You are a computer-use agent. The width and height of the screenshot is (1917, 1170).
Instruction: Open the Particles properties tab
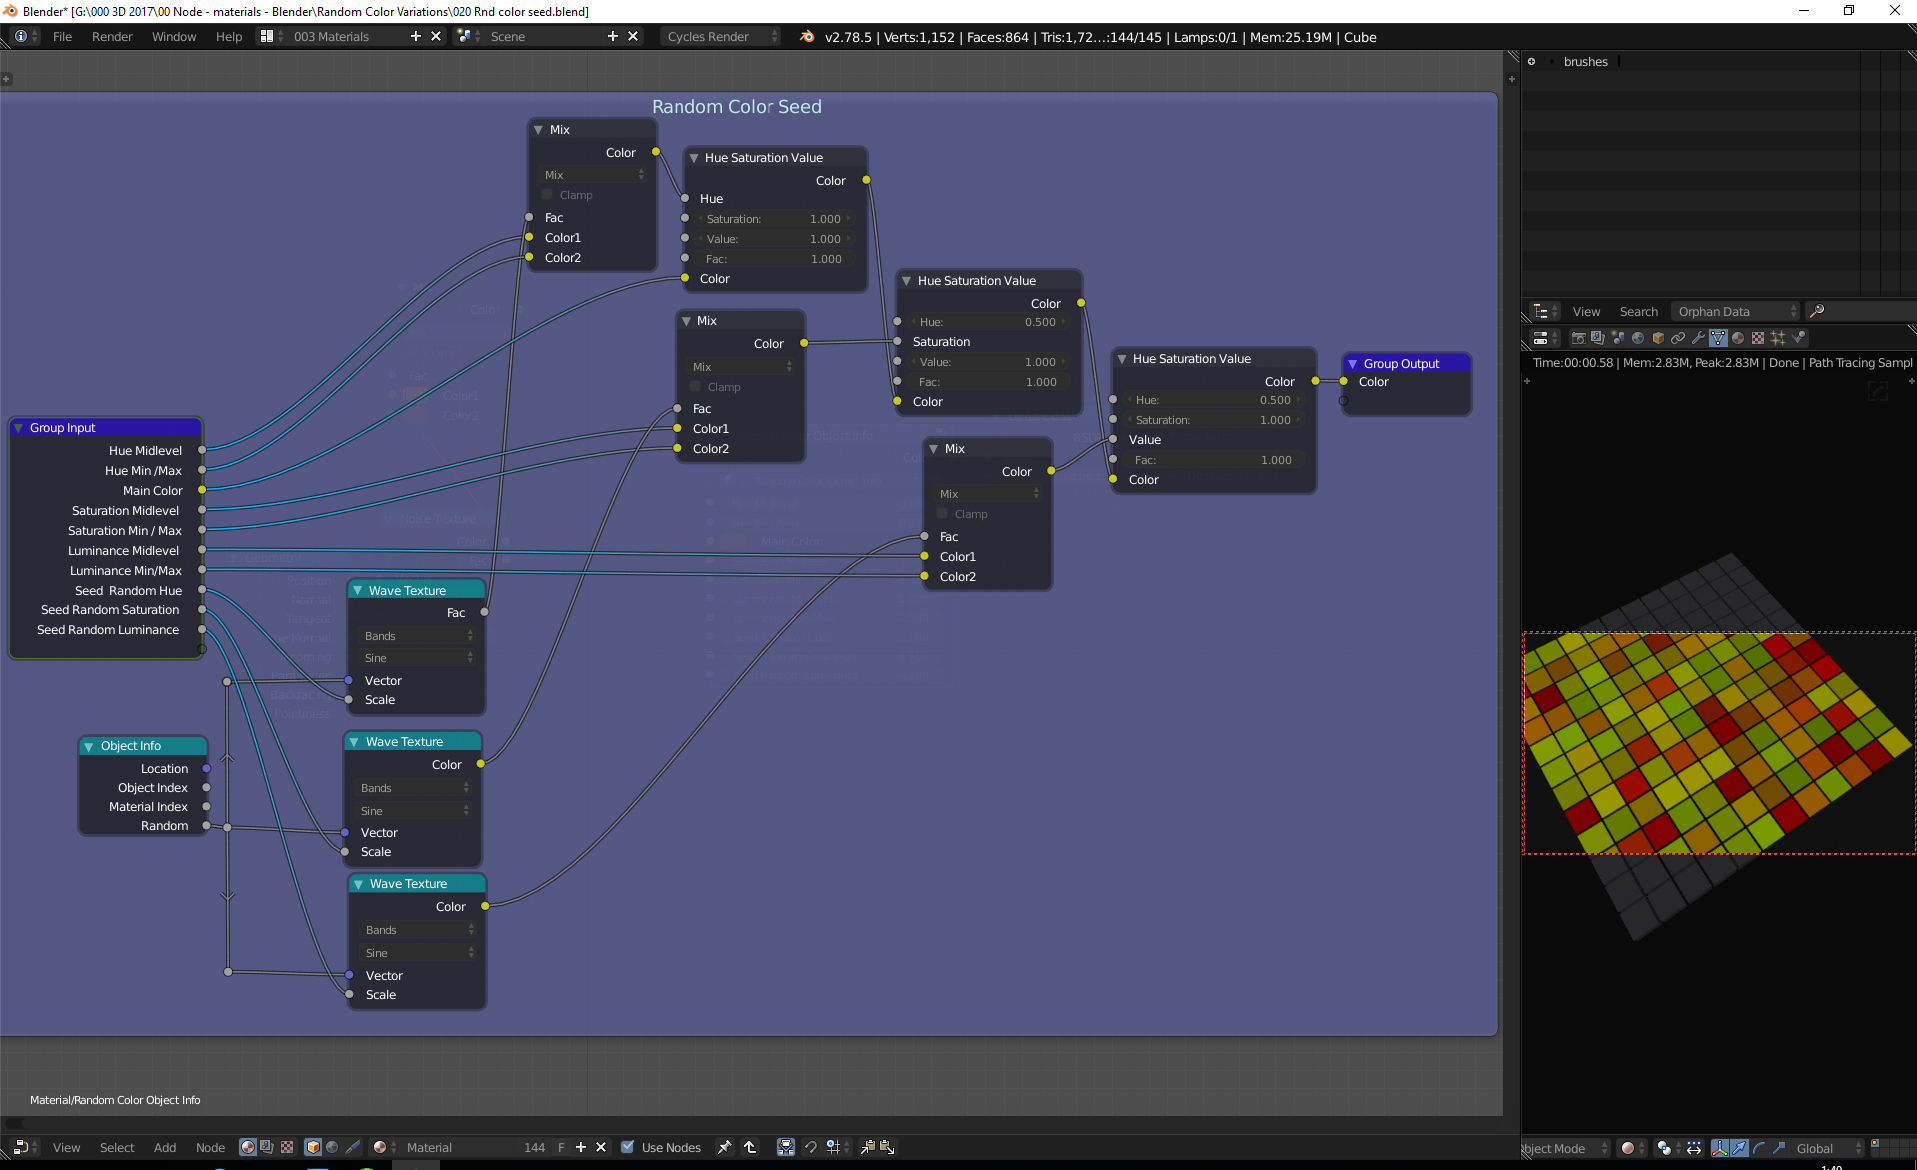click(1778, 338)
